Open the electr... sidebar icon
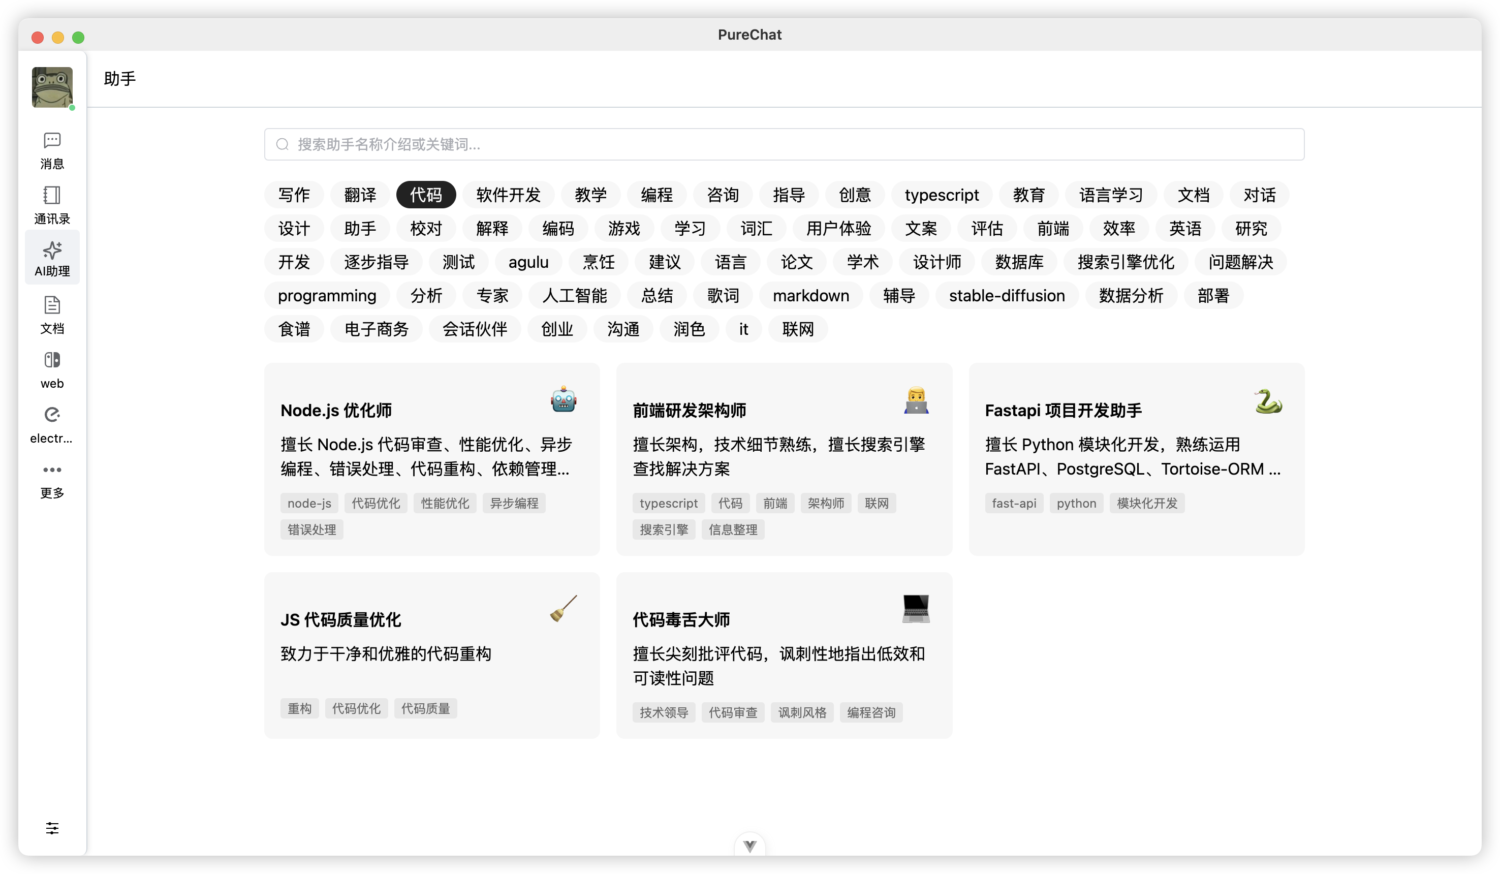Image resolution: width=1500 pixels, height=874 pixels. (x=52, y=424)
